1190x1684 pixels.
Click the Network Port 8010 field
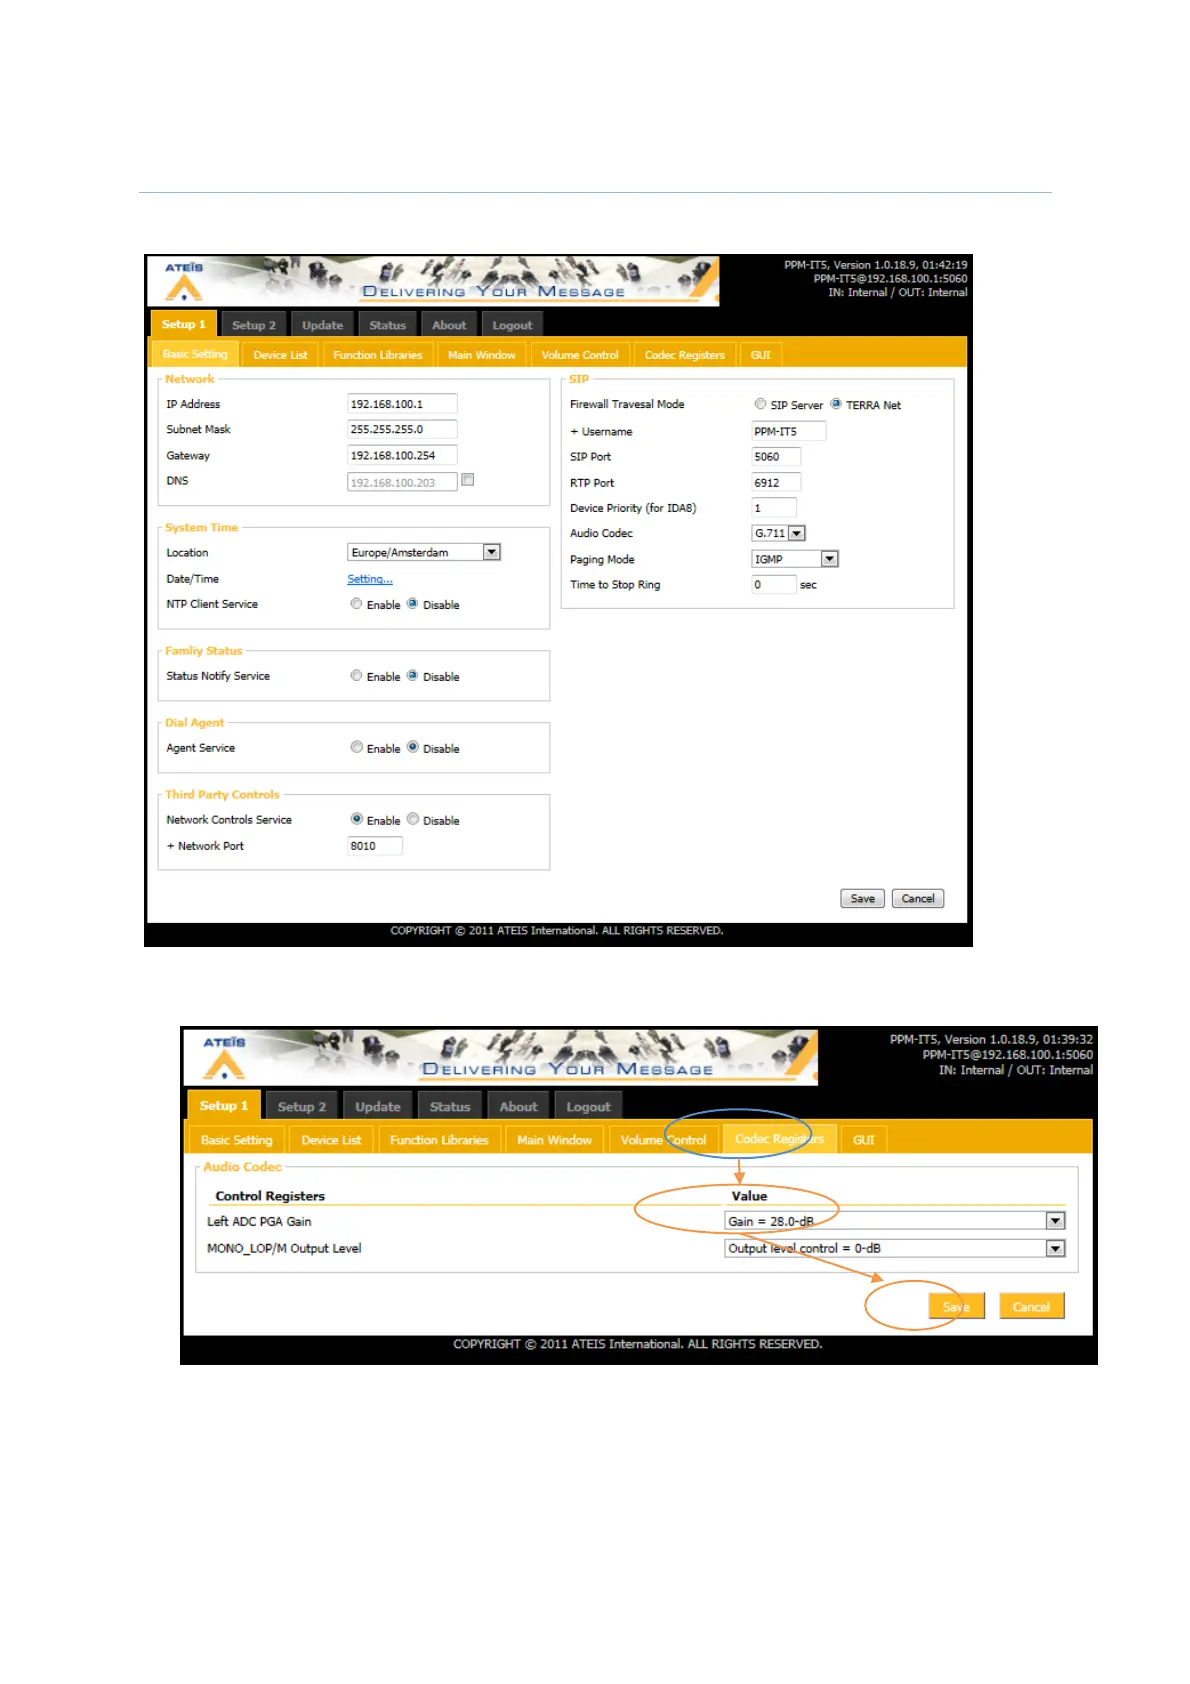coord(375,845)
